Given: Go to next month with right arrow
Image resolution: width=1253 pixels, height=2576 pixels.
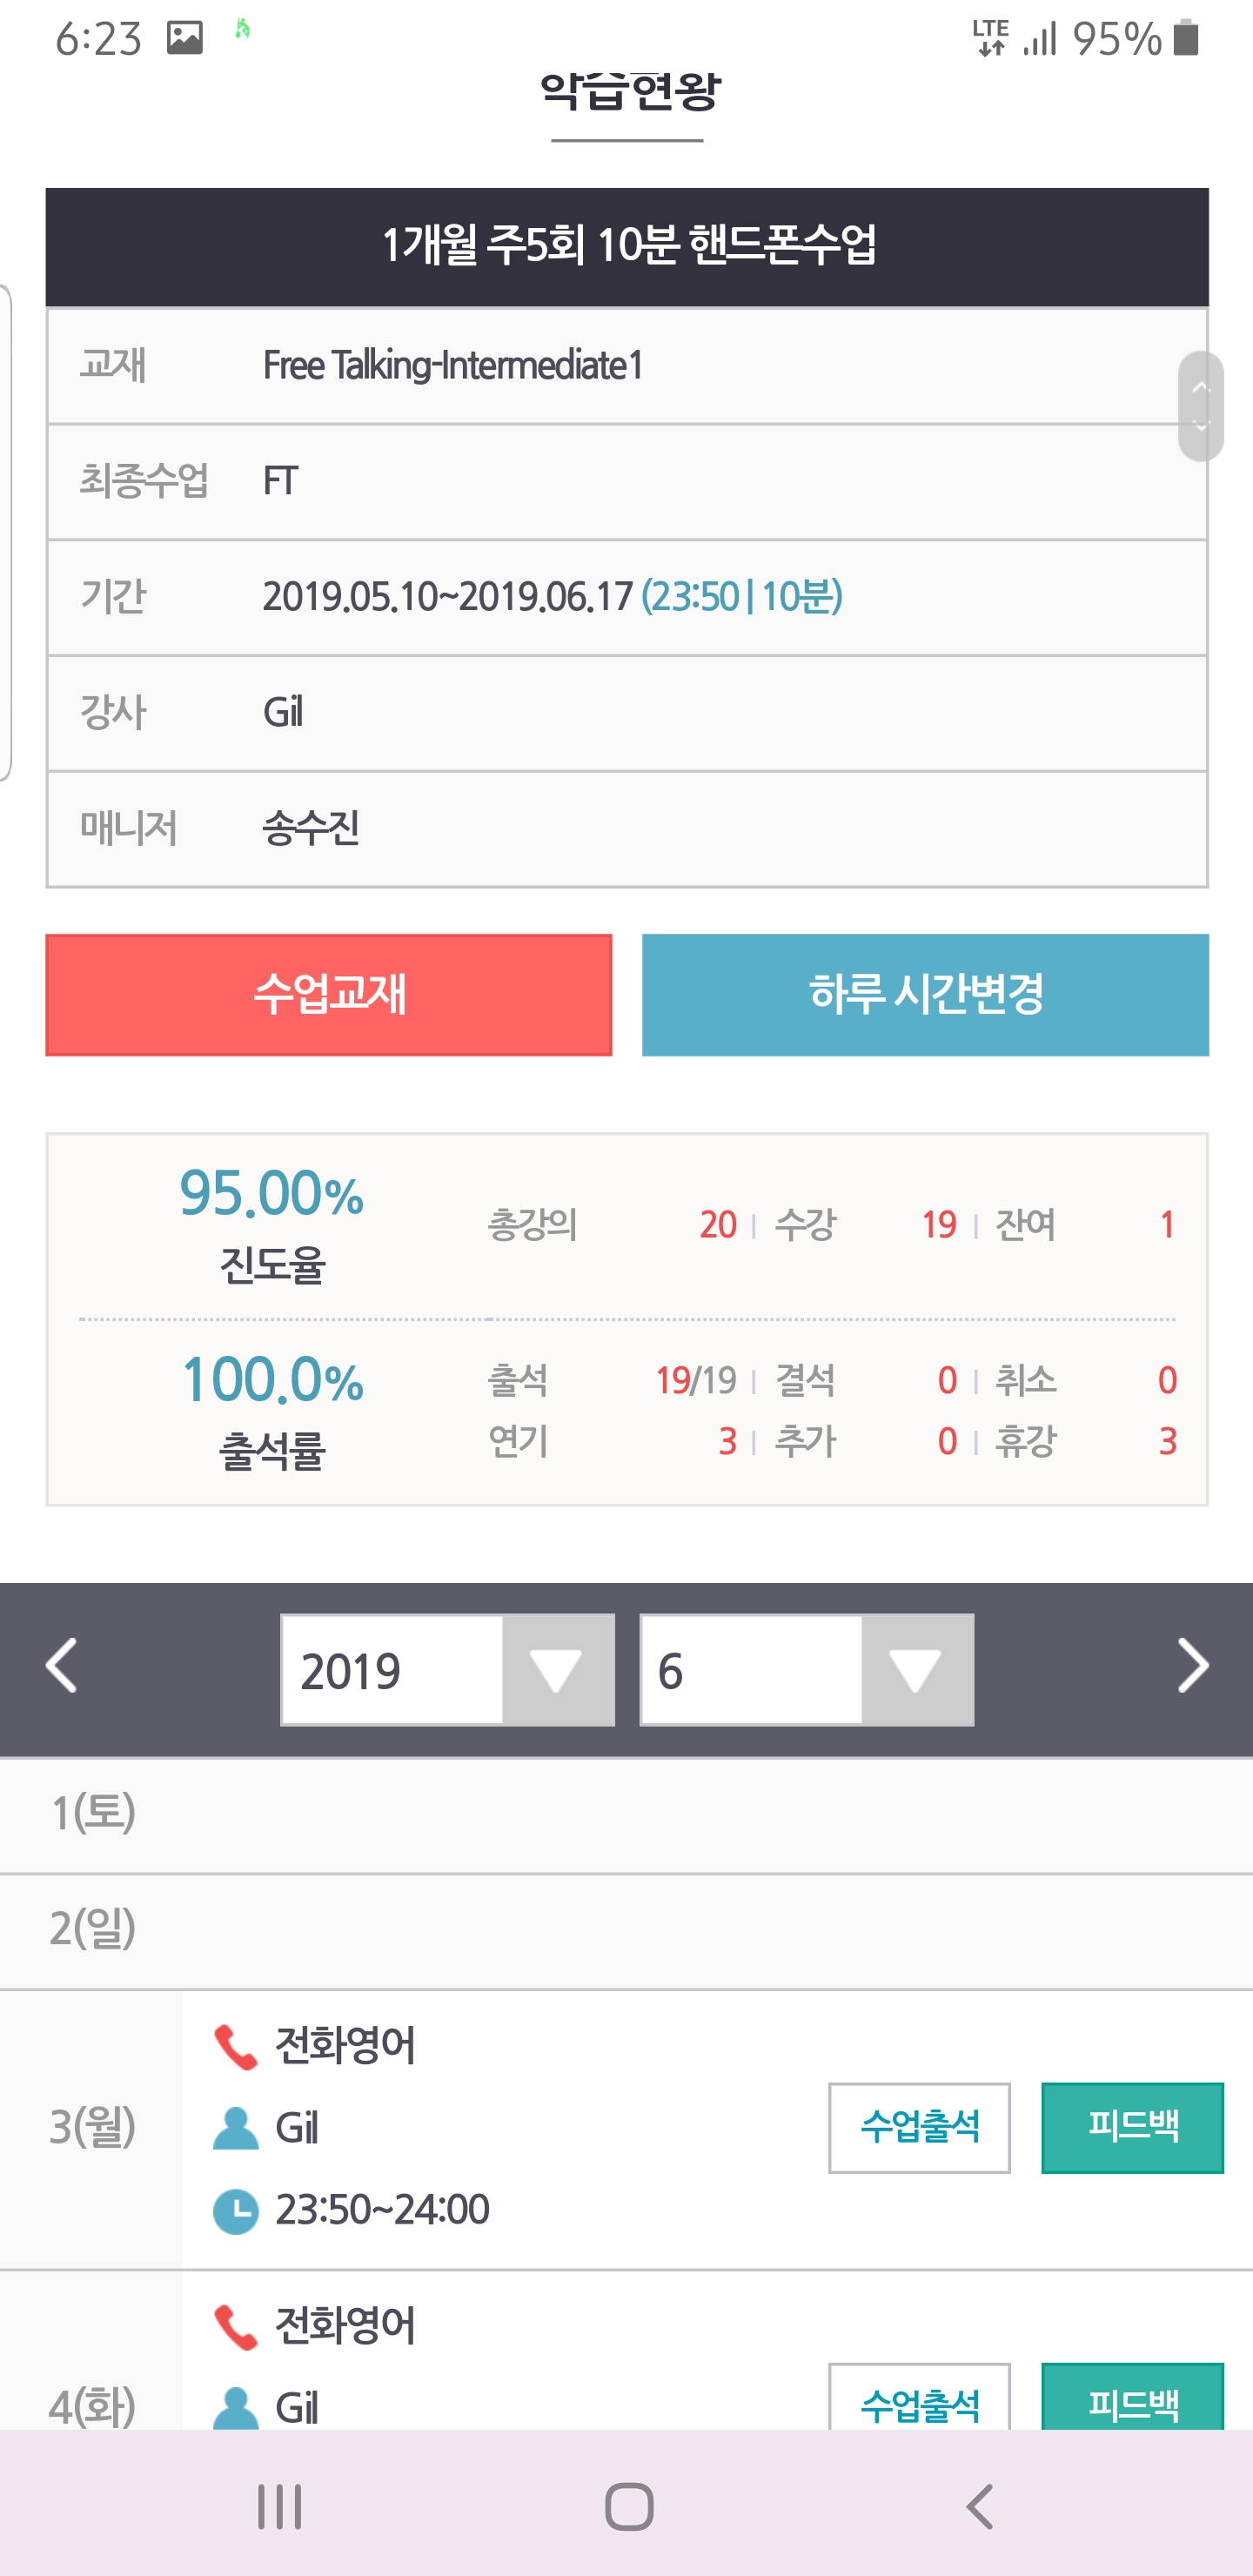Looking at the screenshot, I should pos(1192,1666).
